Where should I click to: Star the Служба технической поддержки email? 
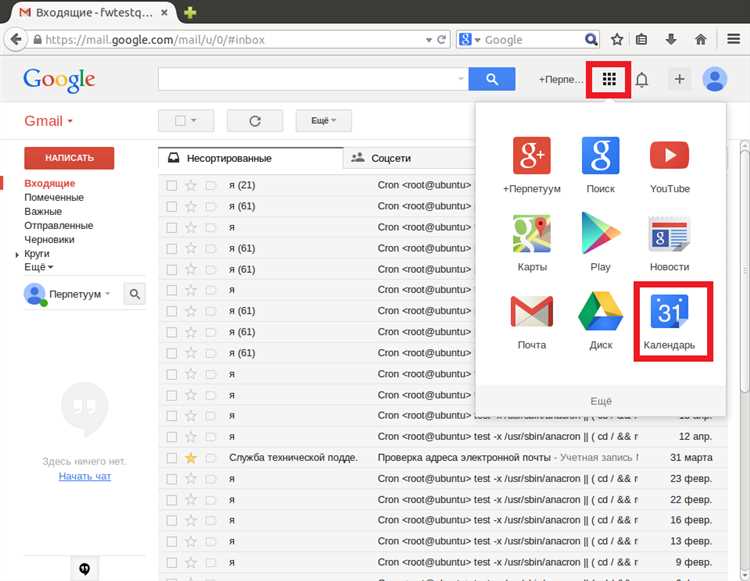pos(191,457)
